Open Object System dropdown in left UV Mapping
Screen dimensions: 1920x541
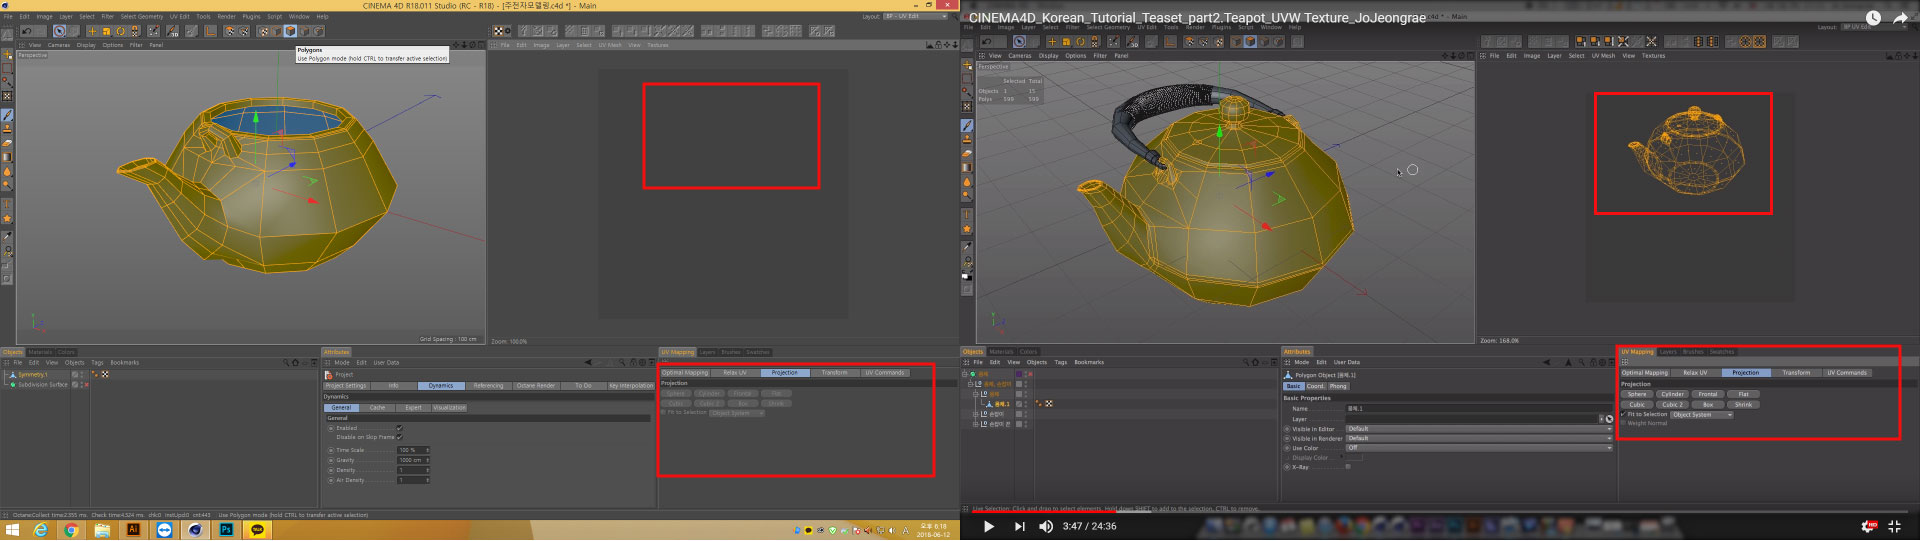coord(738,413)
